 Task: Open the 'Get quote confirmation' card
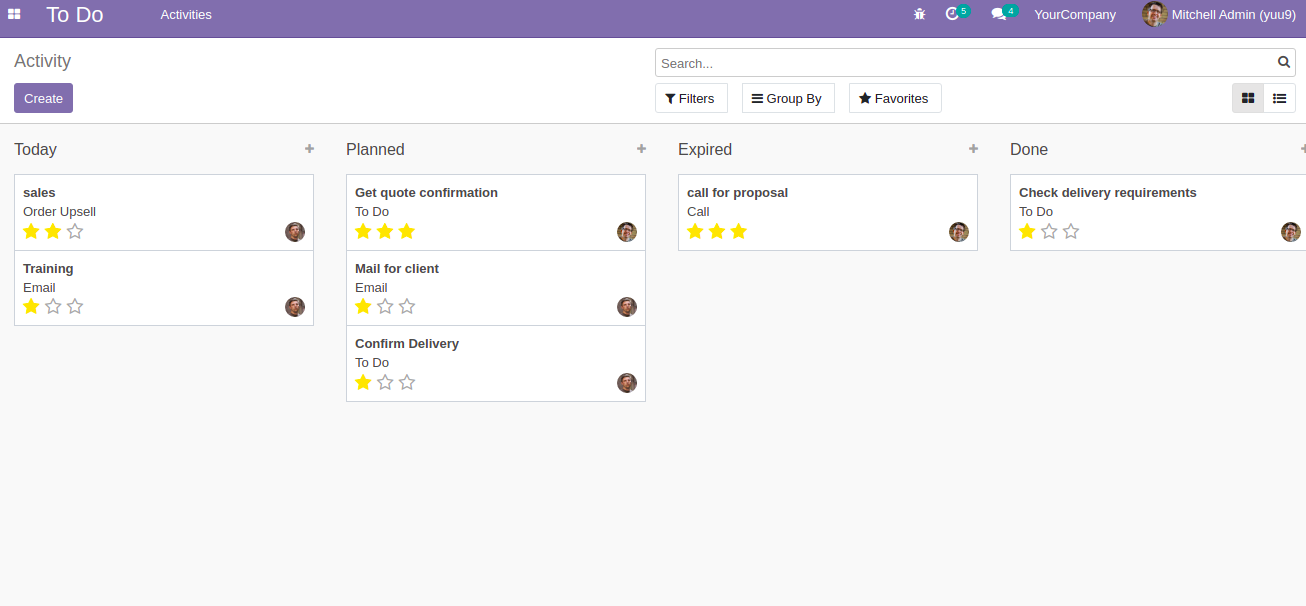coord(426,193)
